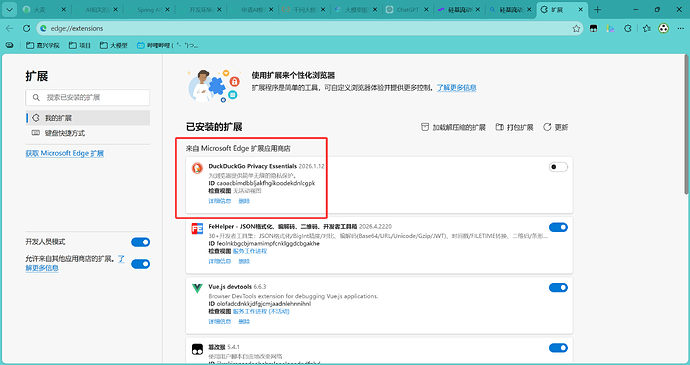The width and height of the screenshot is (690, 365).
Task: Click the 更新 button
Action: click(555, 127)
